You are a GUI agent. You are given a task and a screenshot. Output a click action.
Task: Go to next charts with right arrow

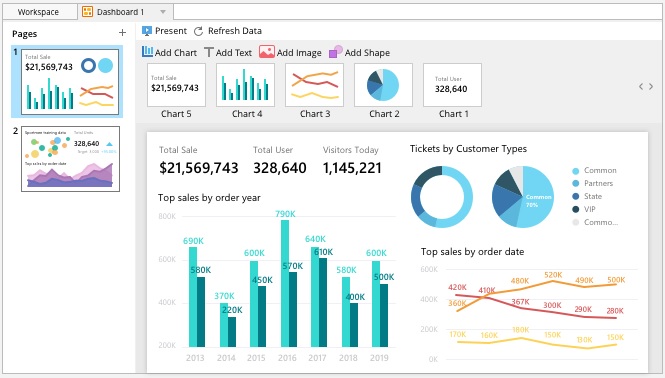(x=651, y=87)
